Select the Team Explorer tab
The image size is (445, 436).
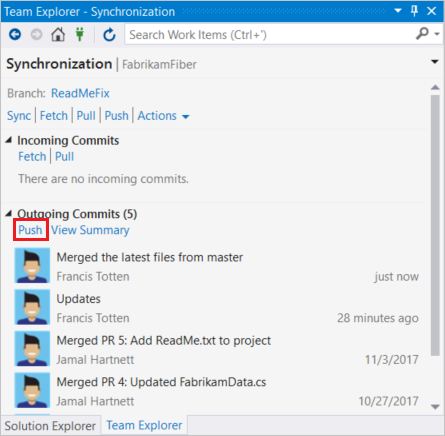pos(144,425)
